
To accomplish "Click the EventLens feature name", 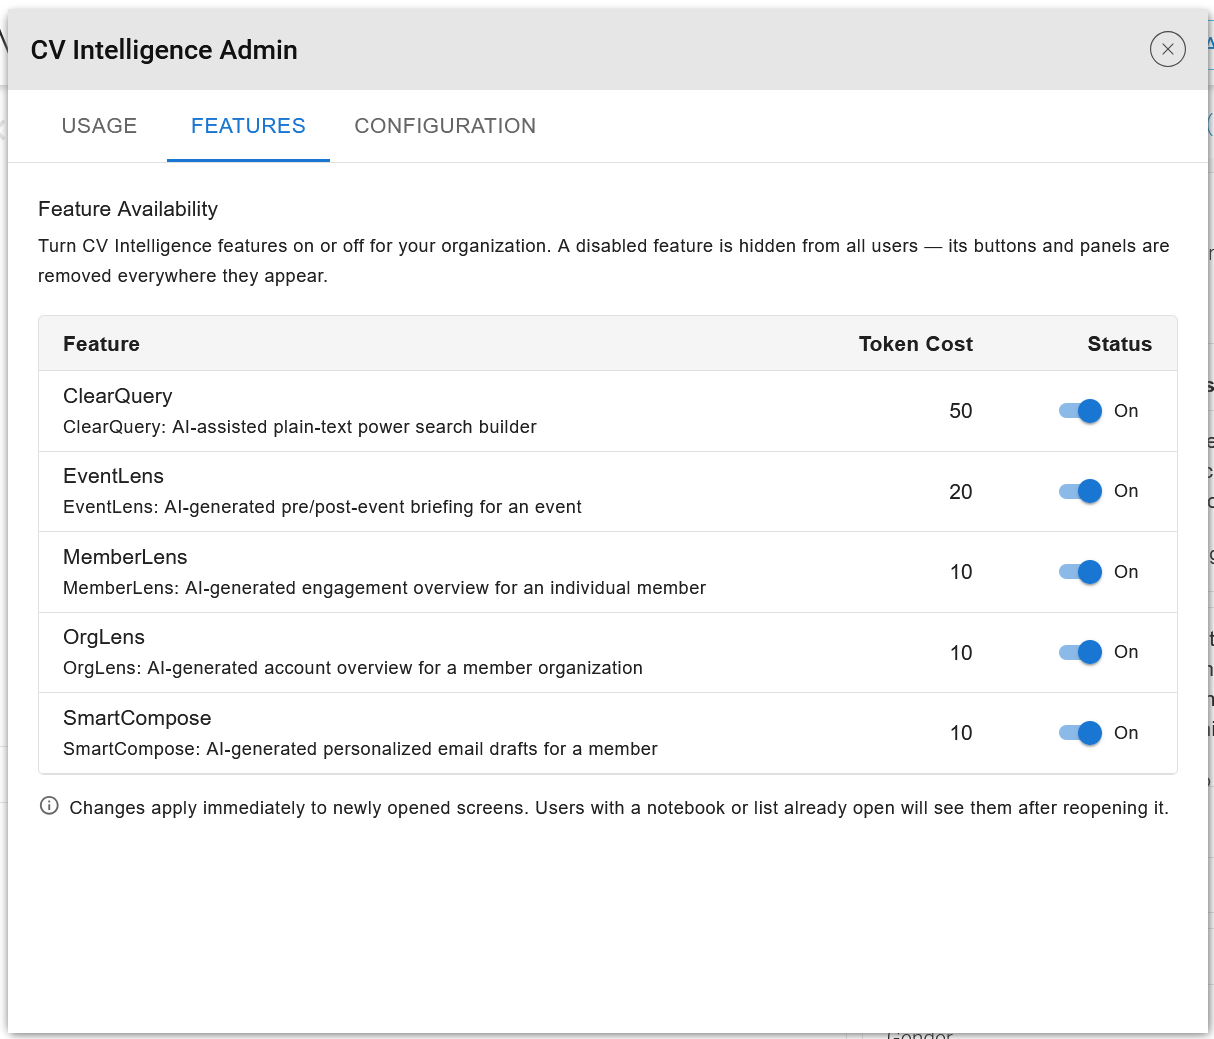I will (x=113, y=476).
